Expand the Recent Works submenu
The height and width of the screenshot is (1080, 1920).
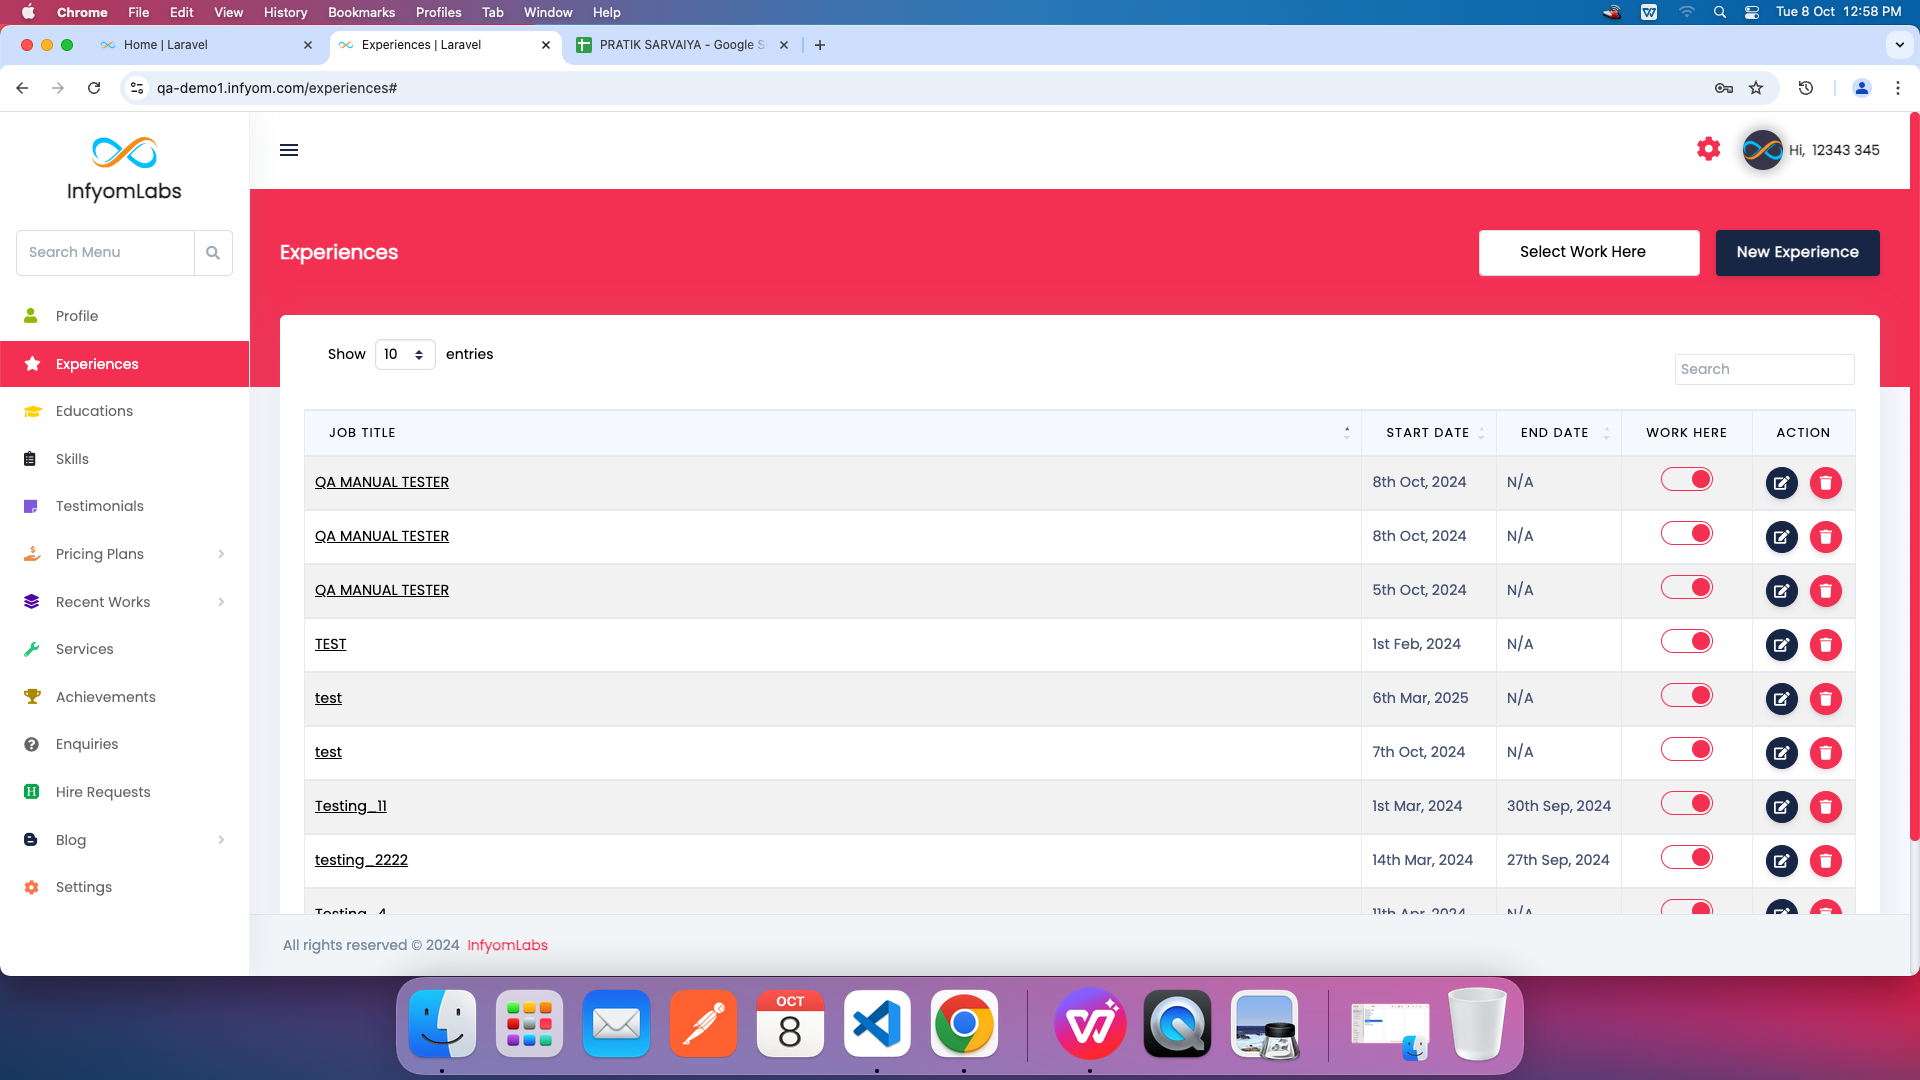[x=221, y=602]
